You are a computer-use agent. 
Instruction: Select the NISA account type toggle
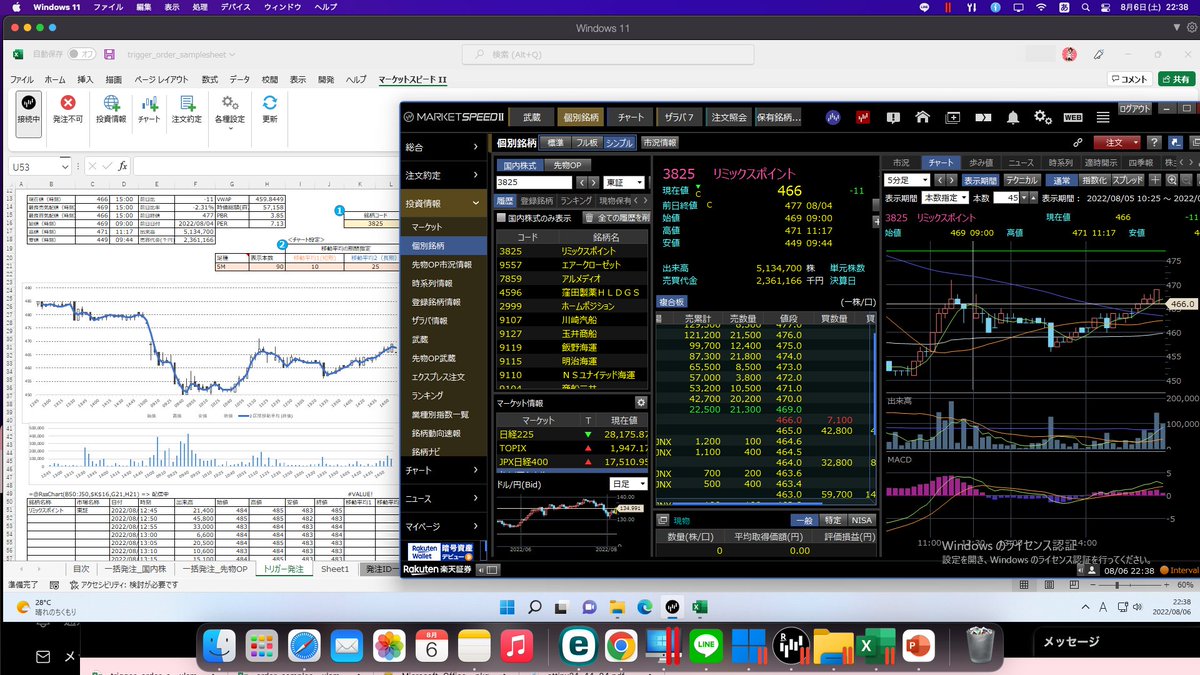[861, 520]
